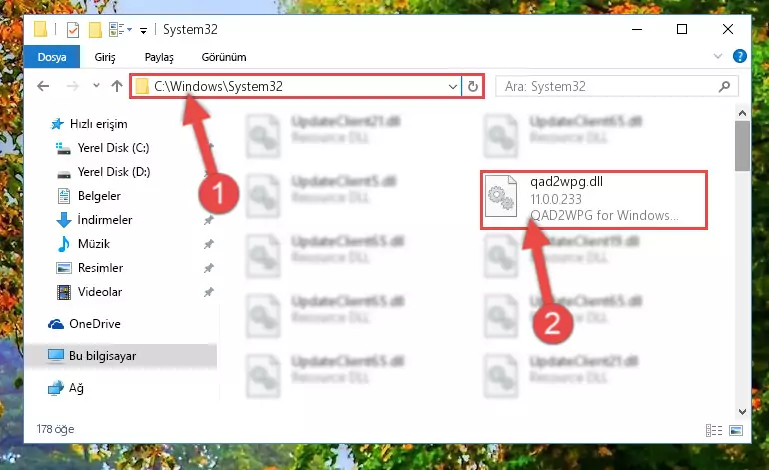
Task: Click the New folder quick access icon
Action: pos(95,30)
